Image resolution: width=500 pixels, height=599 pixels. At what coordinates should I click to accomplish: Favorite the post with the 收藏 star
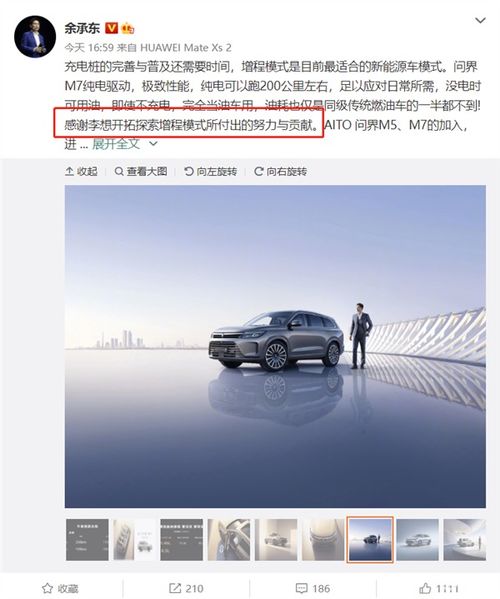[60, 588]
